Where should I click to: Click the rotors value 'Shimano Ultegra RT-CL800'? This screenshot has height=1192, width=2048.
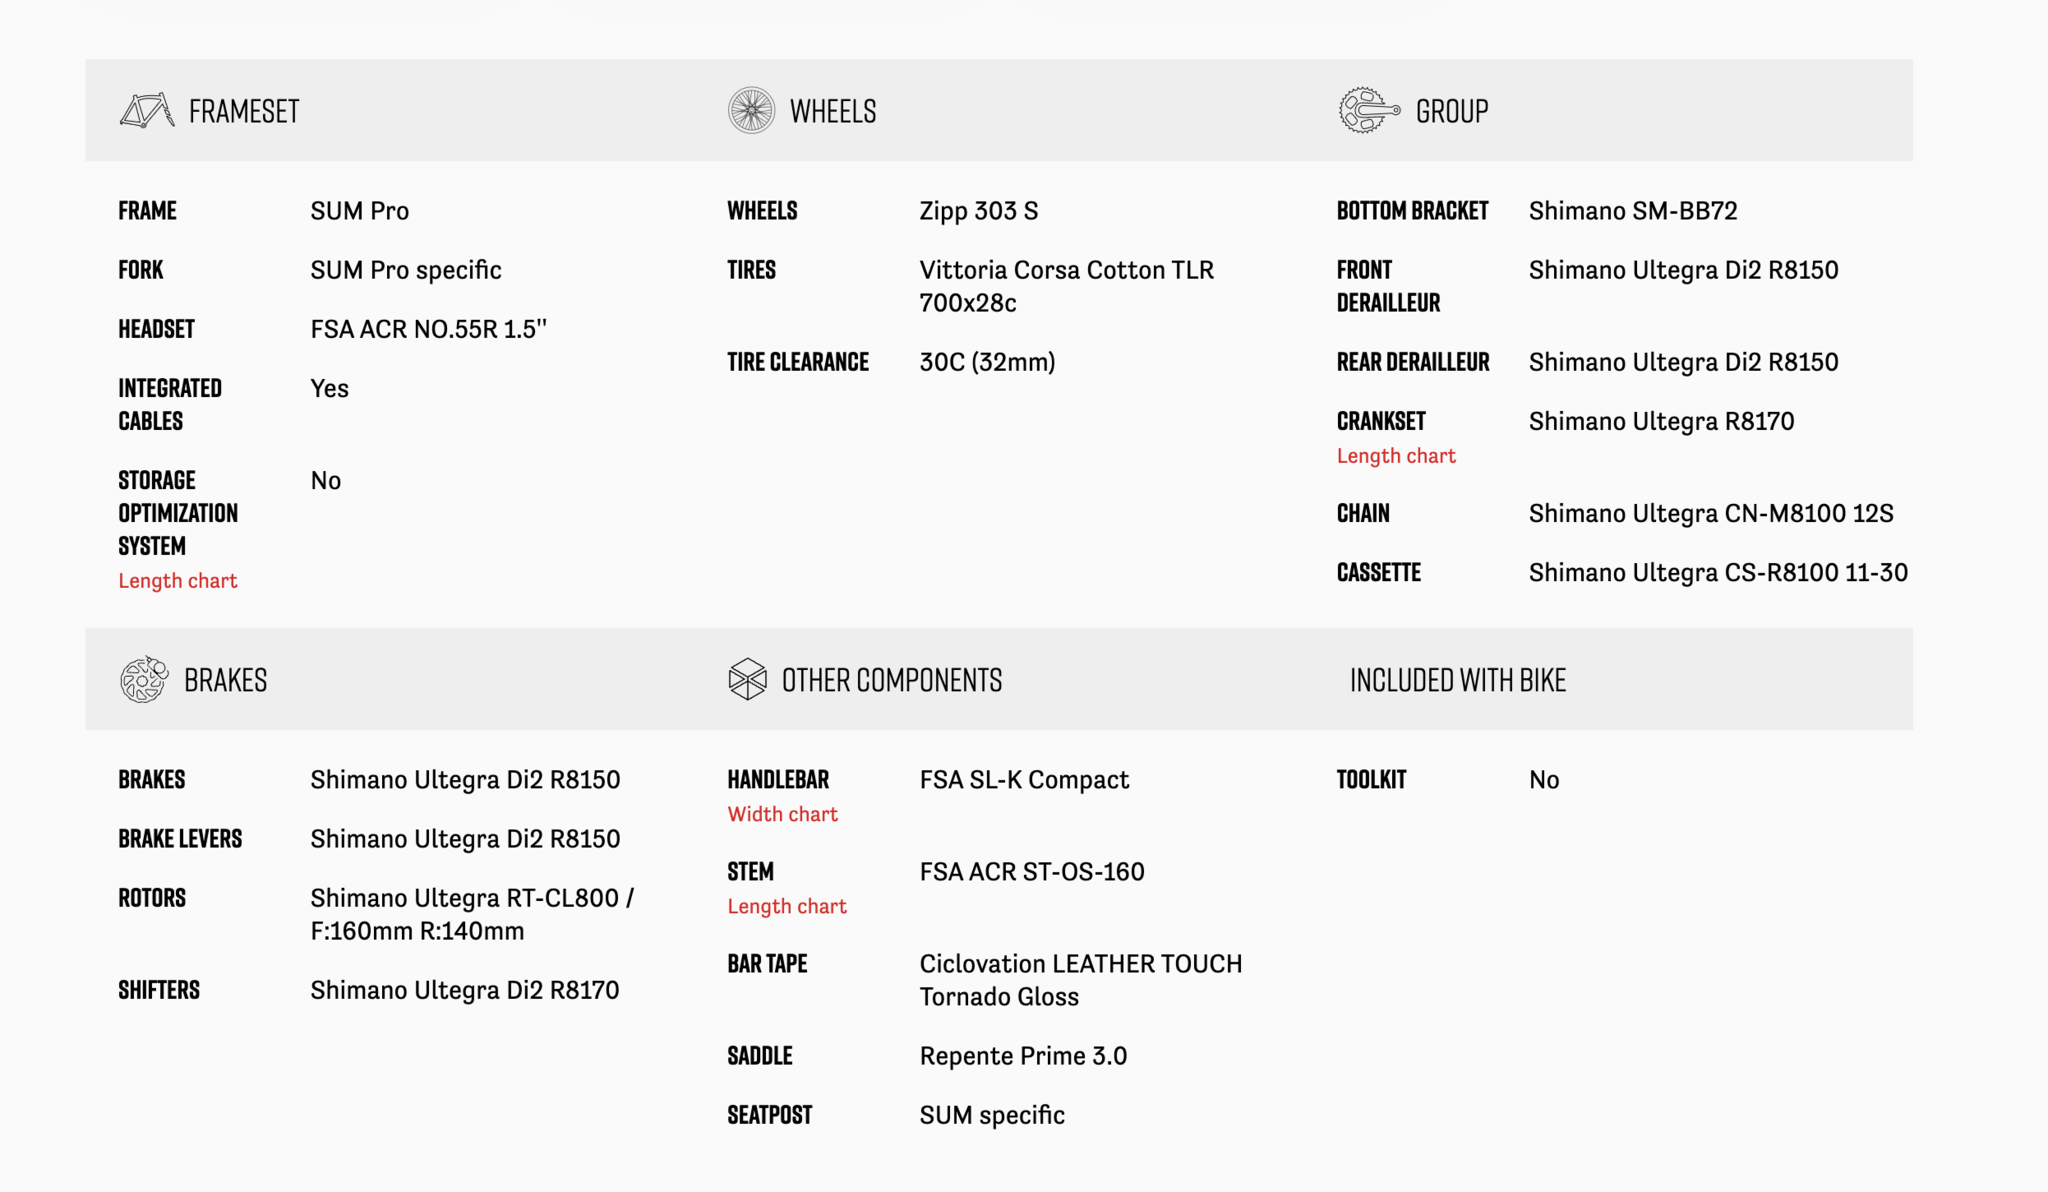point(465,898)
